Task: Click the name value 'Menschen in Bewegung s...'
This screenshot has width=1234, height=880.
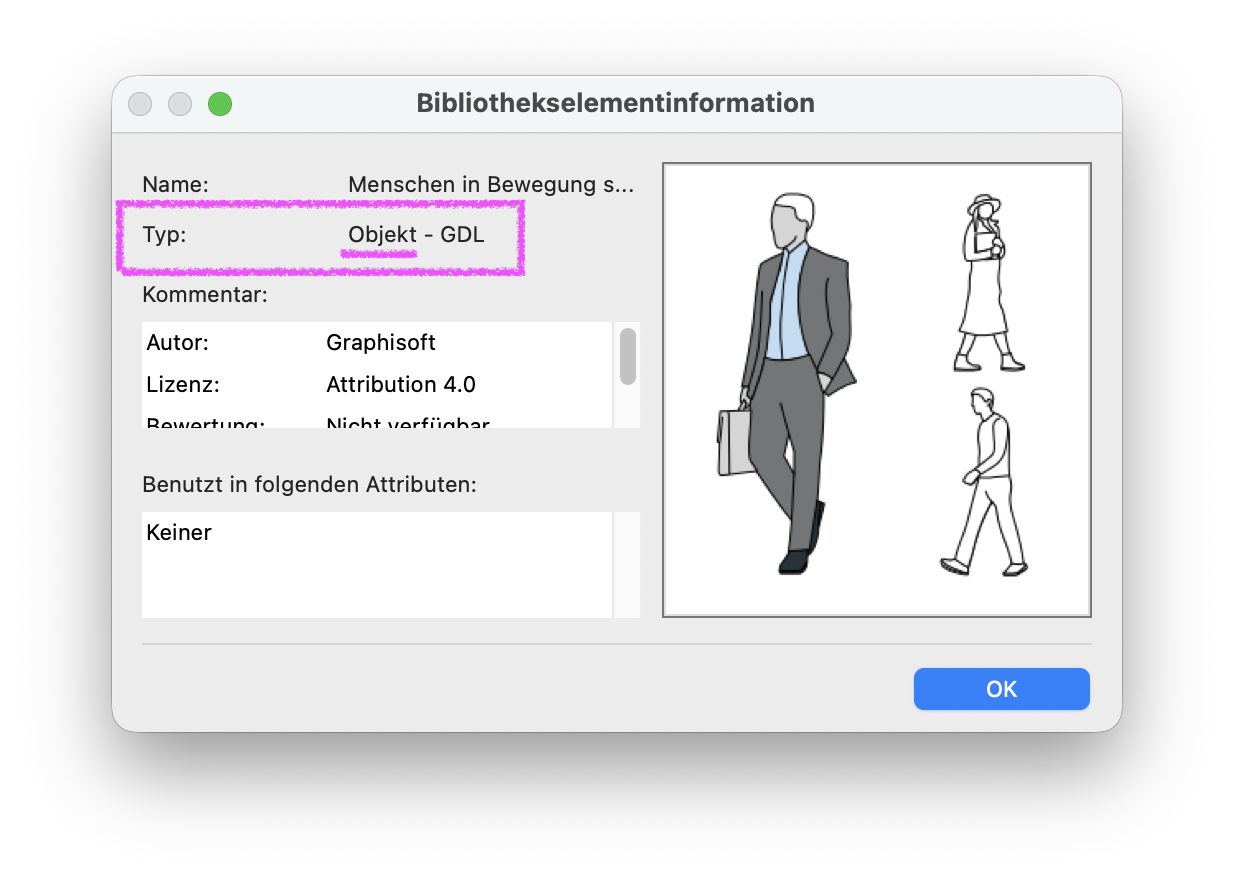Action: (491, 185)
